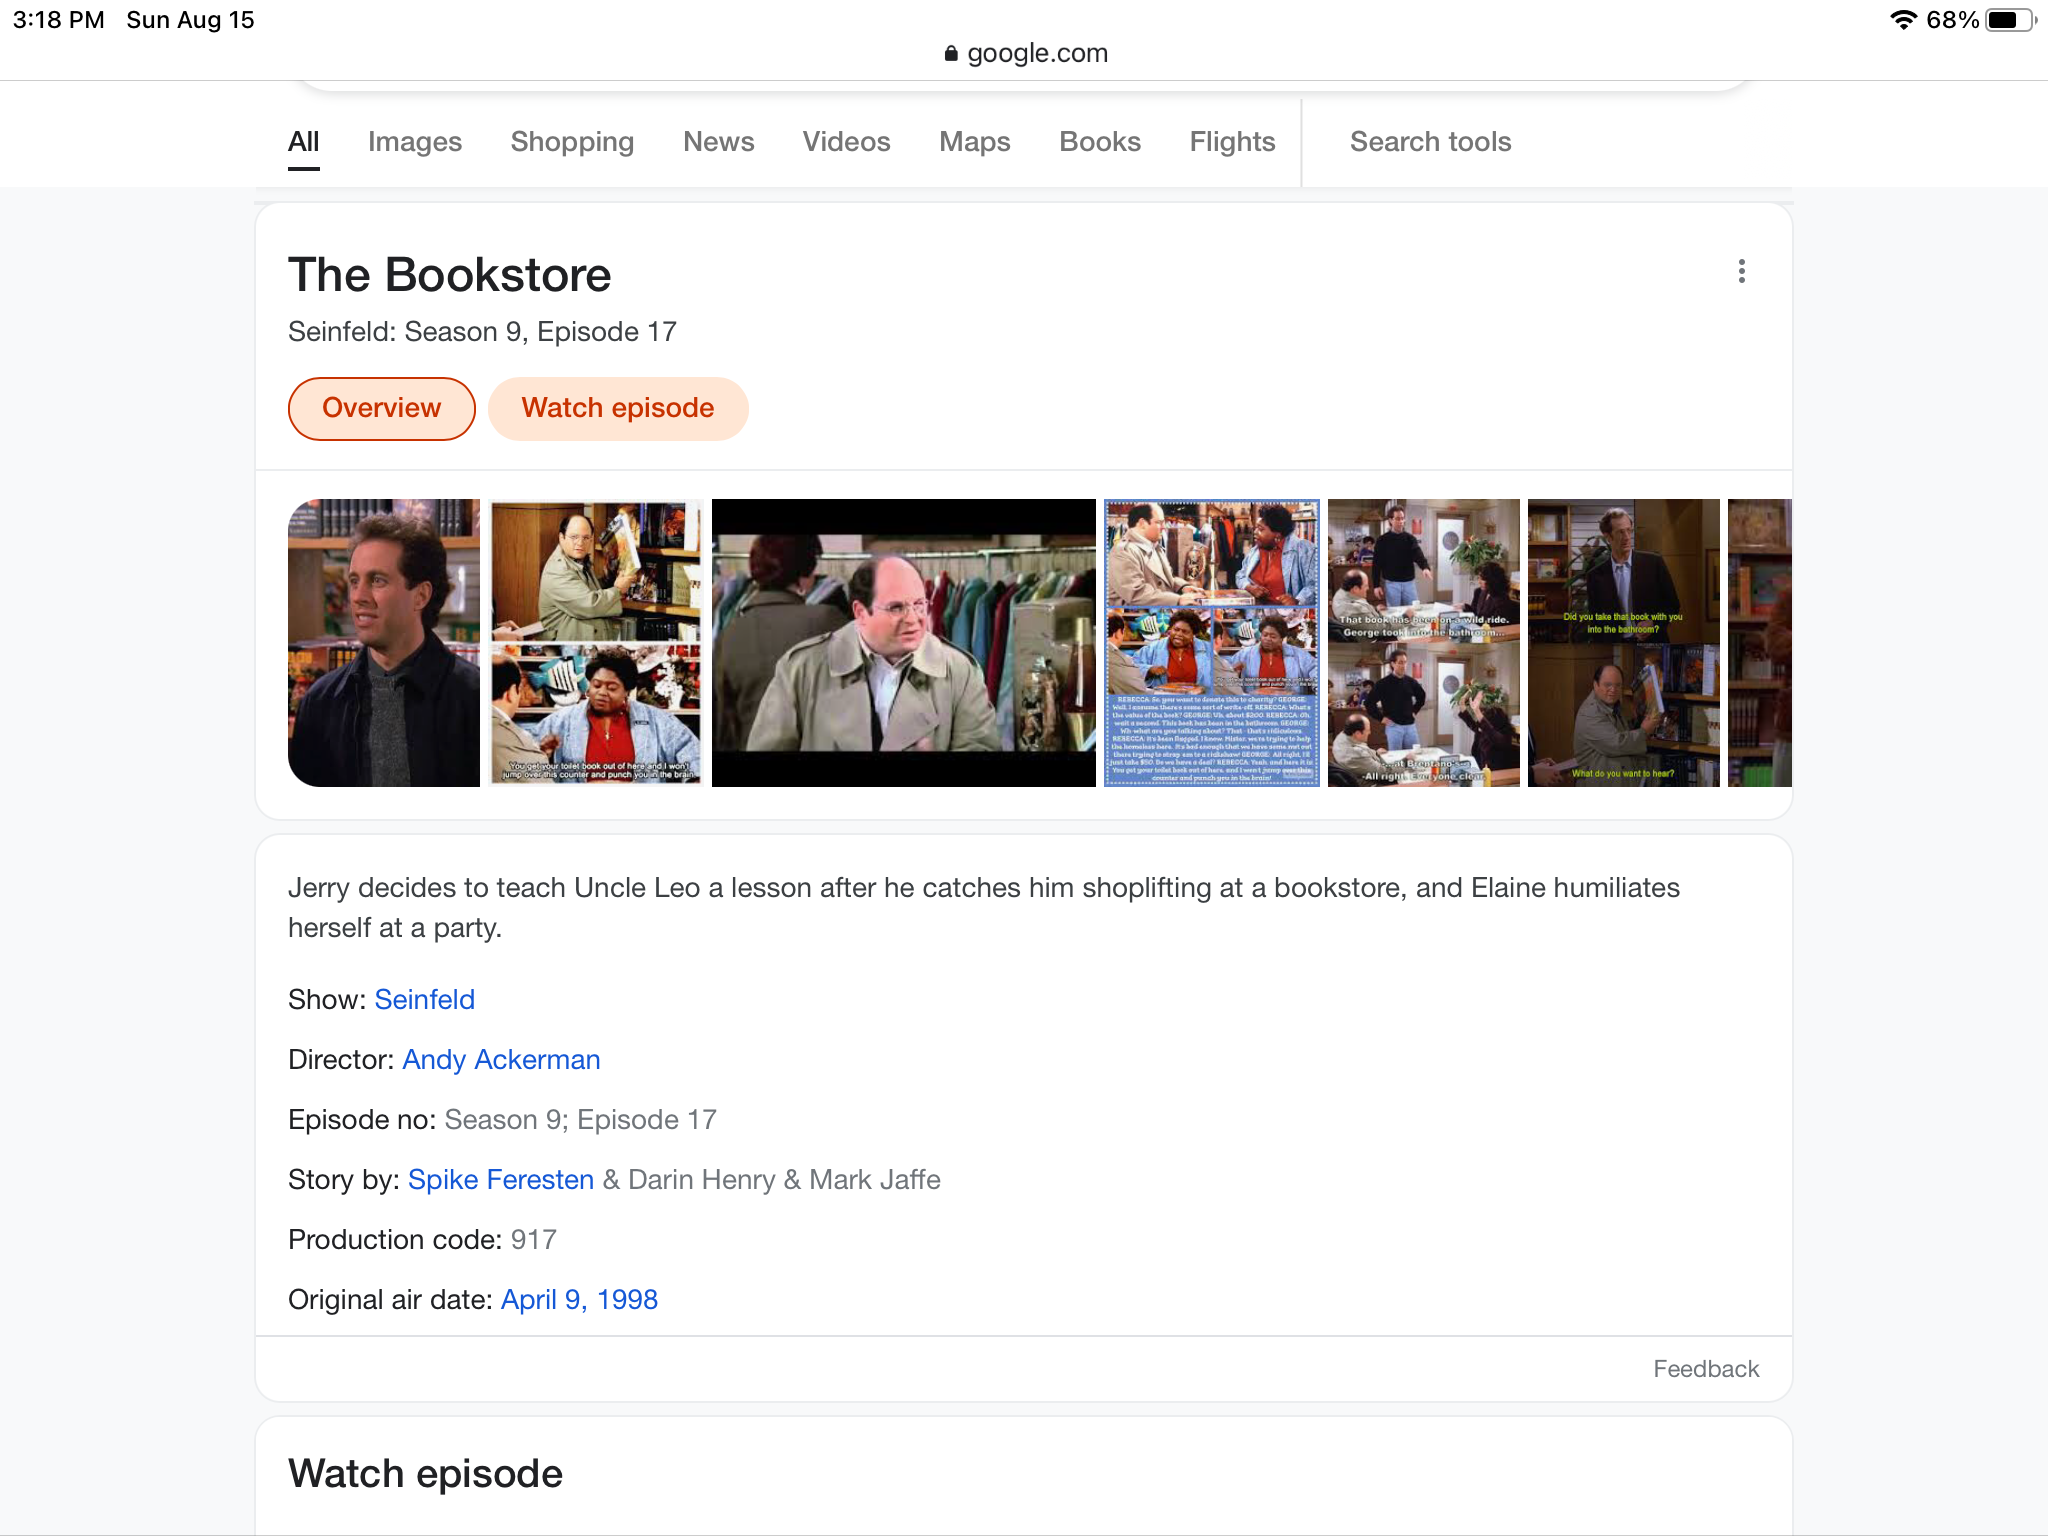Image resolution: width=2048 pixels, height=1536 pixels.
Task: Select the Watch episode chip
Action: tap(618, 409)
